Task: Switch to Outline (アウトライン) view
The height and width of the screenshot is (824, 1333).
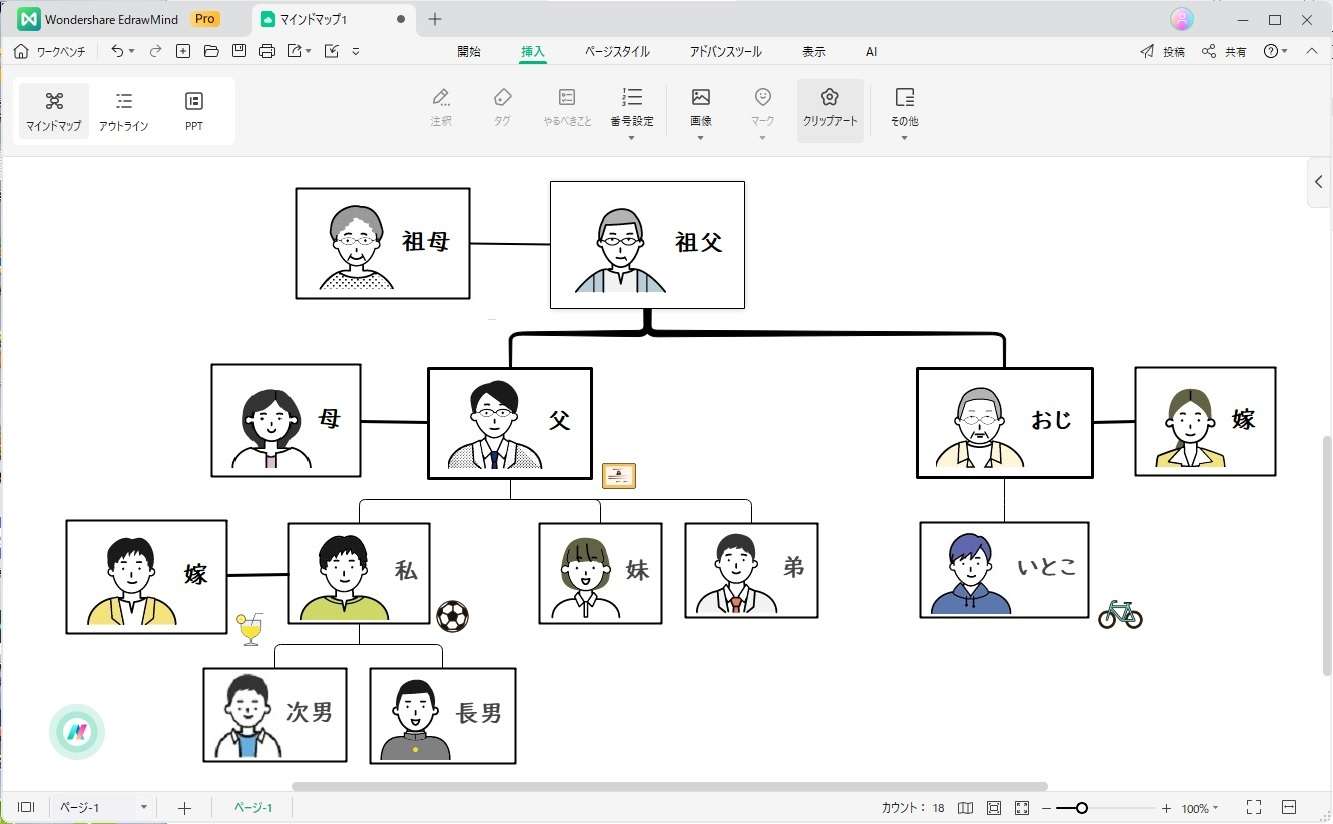Action: [x=123, y=110]
